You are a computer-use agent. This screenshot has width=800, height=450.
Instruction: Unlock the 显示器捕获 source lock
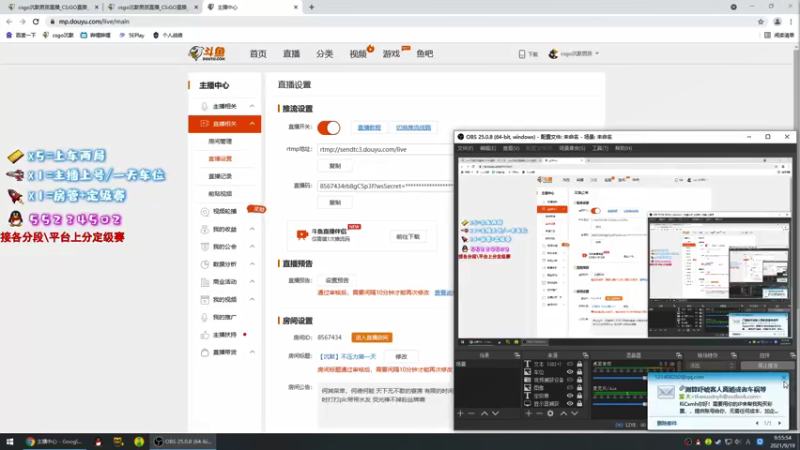click(x=579, y=404)
